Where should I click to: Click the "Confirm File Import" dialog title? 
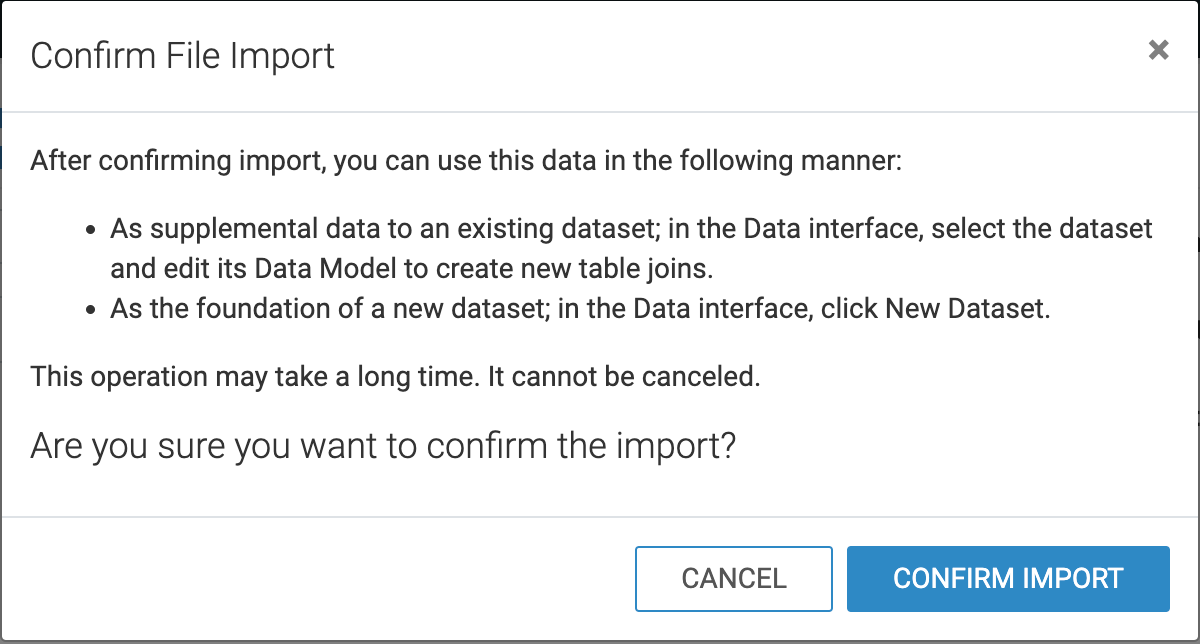coord(182,55)
